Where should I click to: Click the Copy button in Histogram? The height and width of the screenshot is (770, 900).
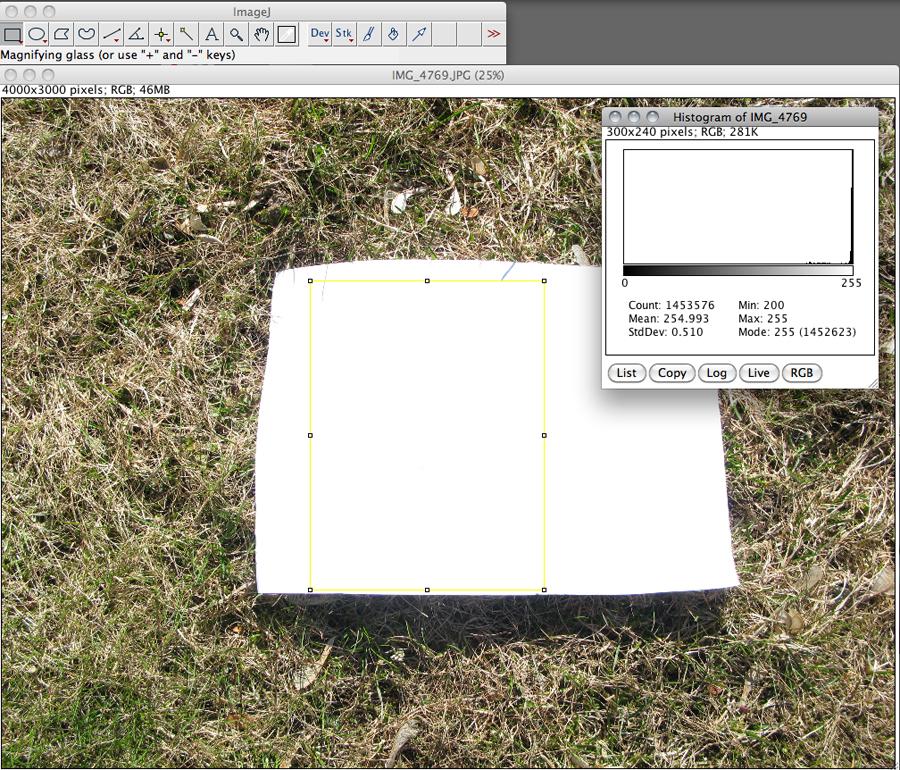[672, 373]
